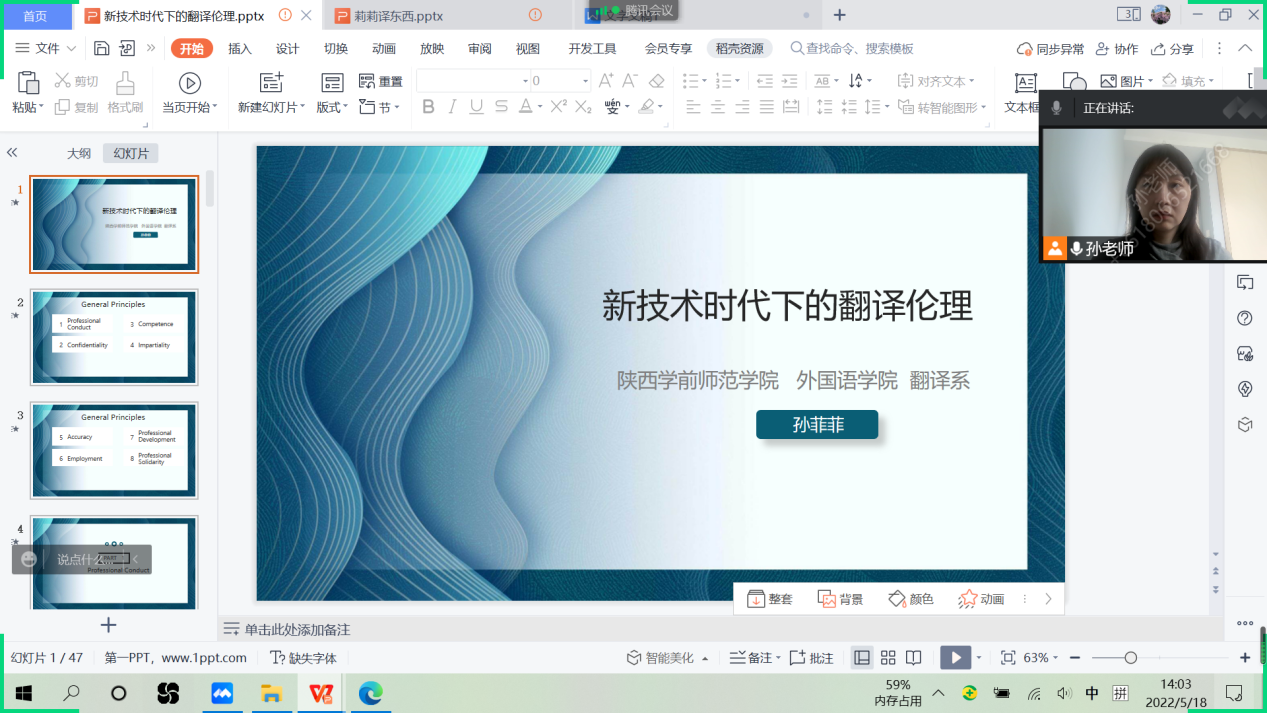
Task: Toggle Italic text formatting
Action: [452, 107]
